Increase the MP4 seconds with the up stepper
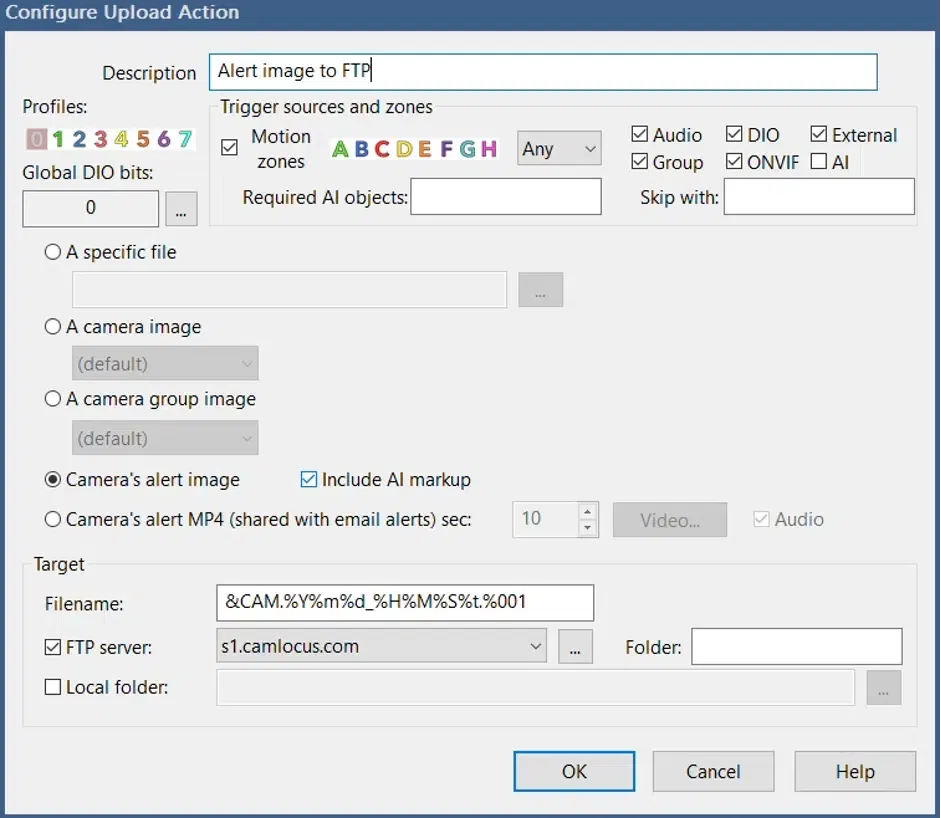This screenshot has height=818, width=941. click(587, 512)
